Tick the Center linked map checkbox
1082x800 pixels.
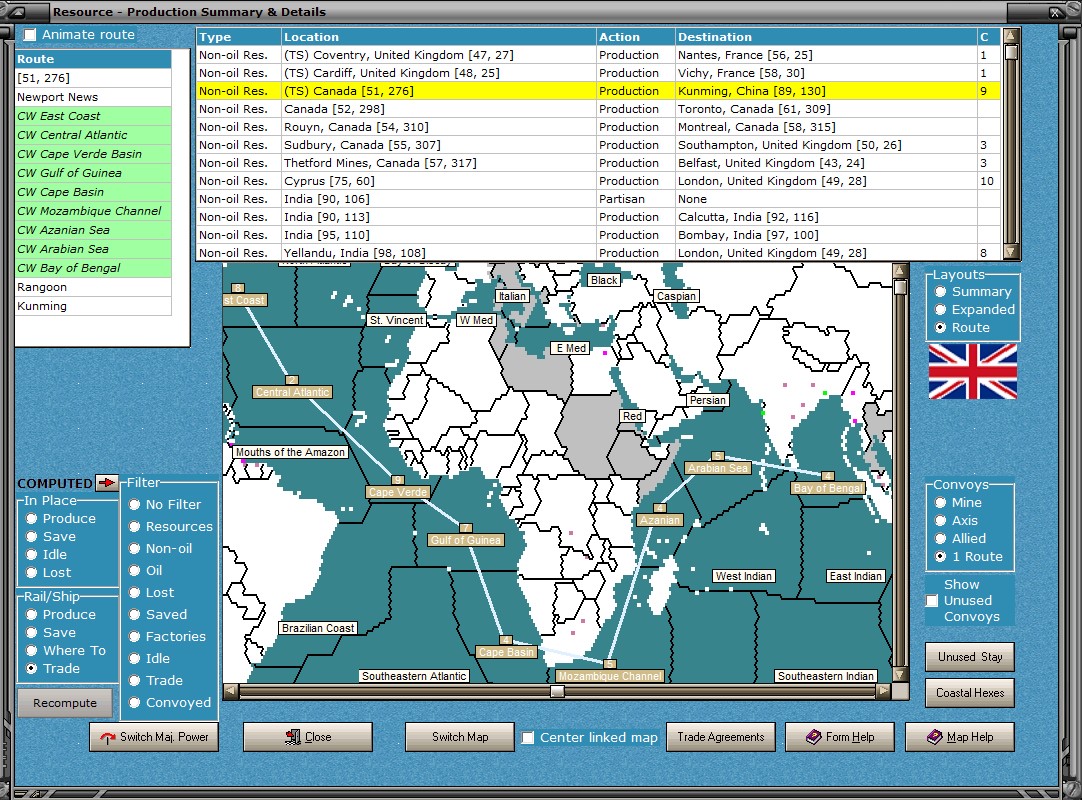click(528, 738)
